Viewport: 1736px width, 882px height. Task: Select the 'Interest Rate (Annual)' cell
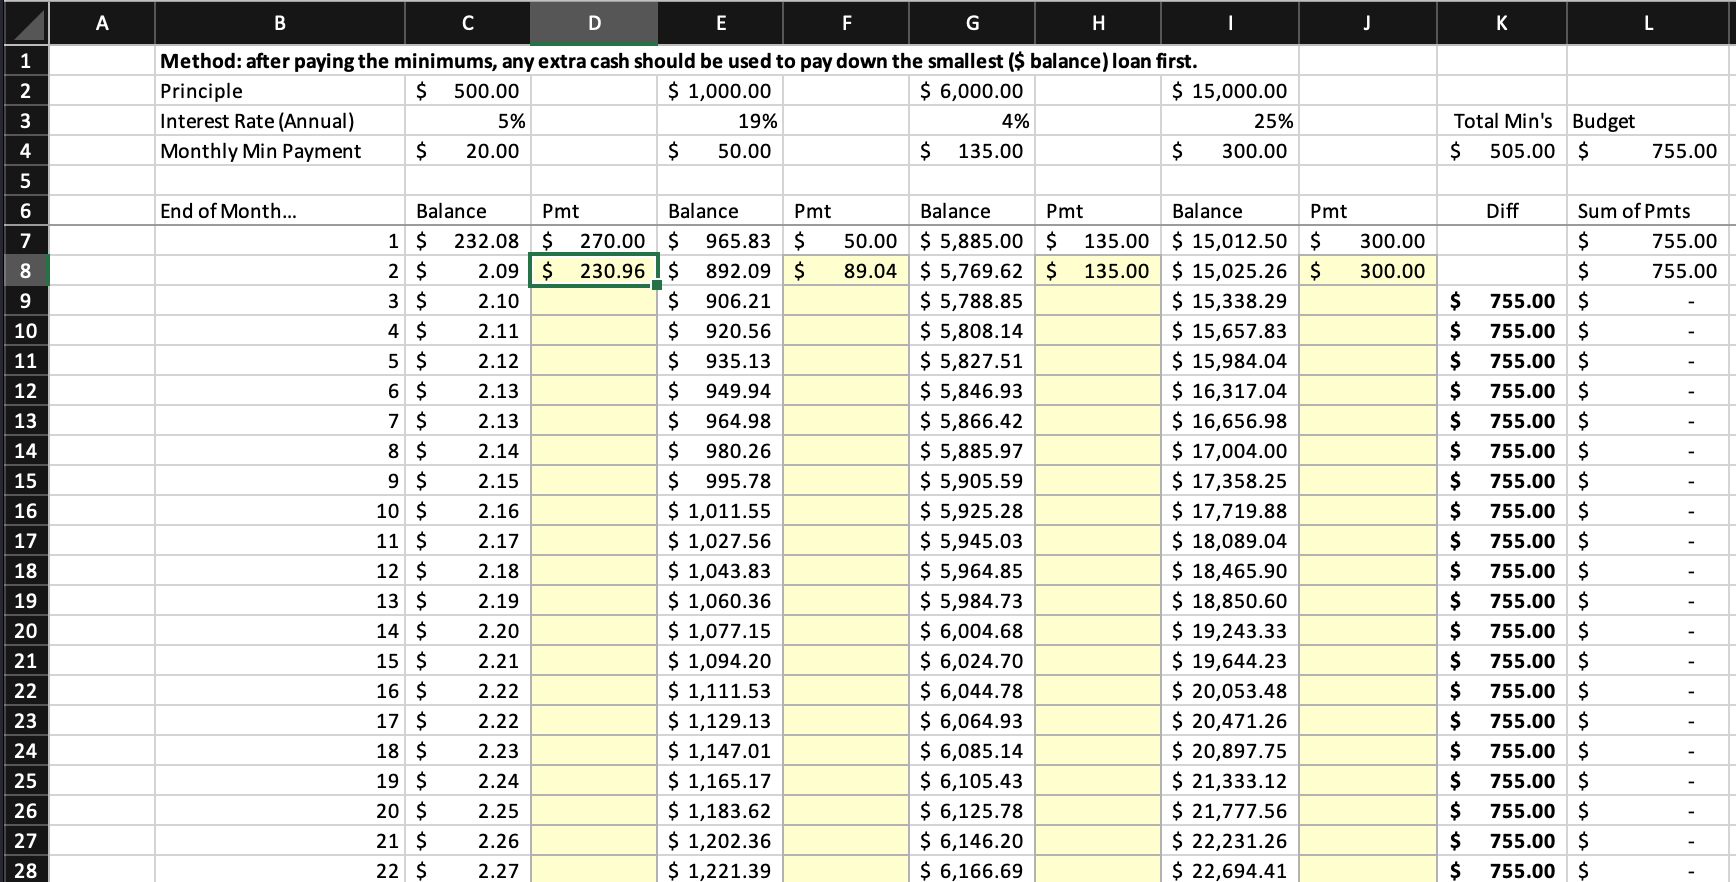pyautogui.click(x=280, y=121)
